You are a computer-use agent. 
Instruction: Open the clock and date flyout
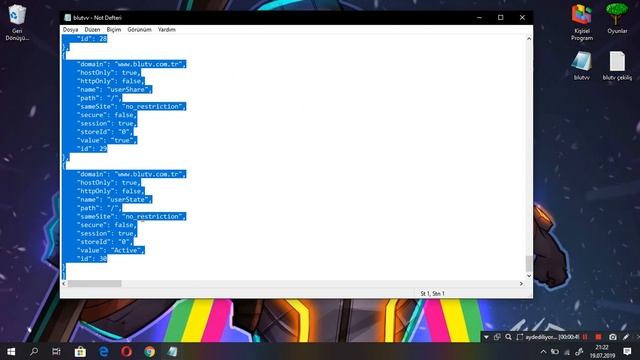coord(602,351)
